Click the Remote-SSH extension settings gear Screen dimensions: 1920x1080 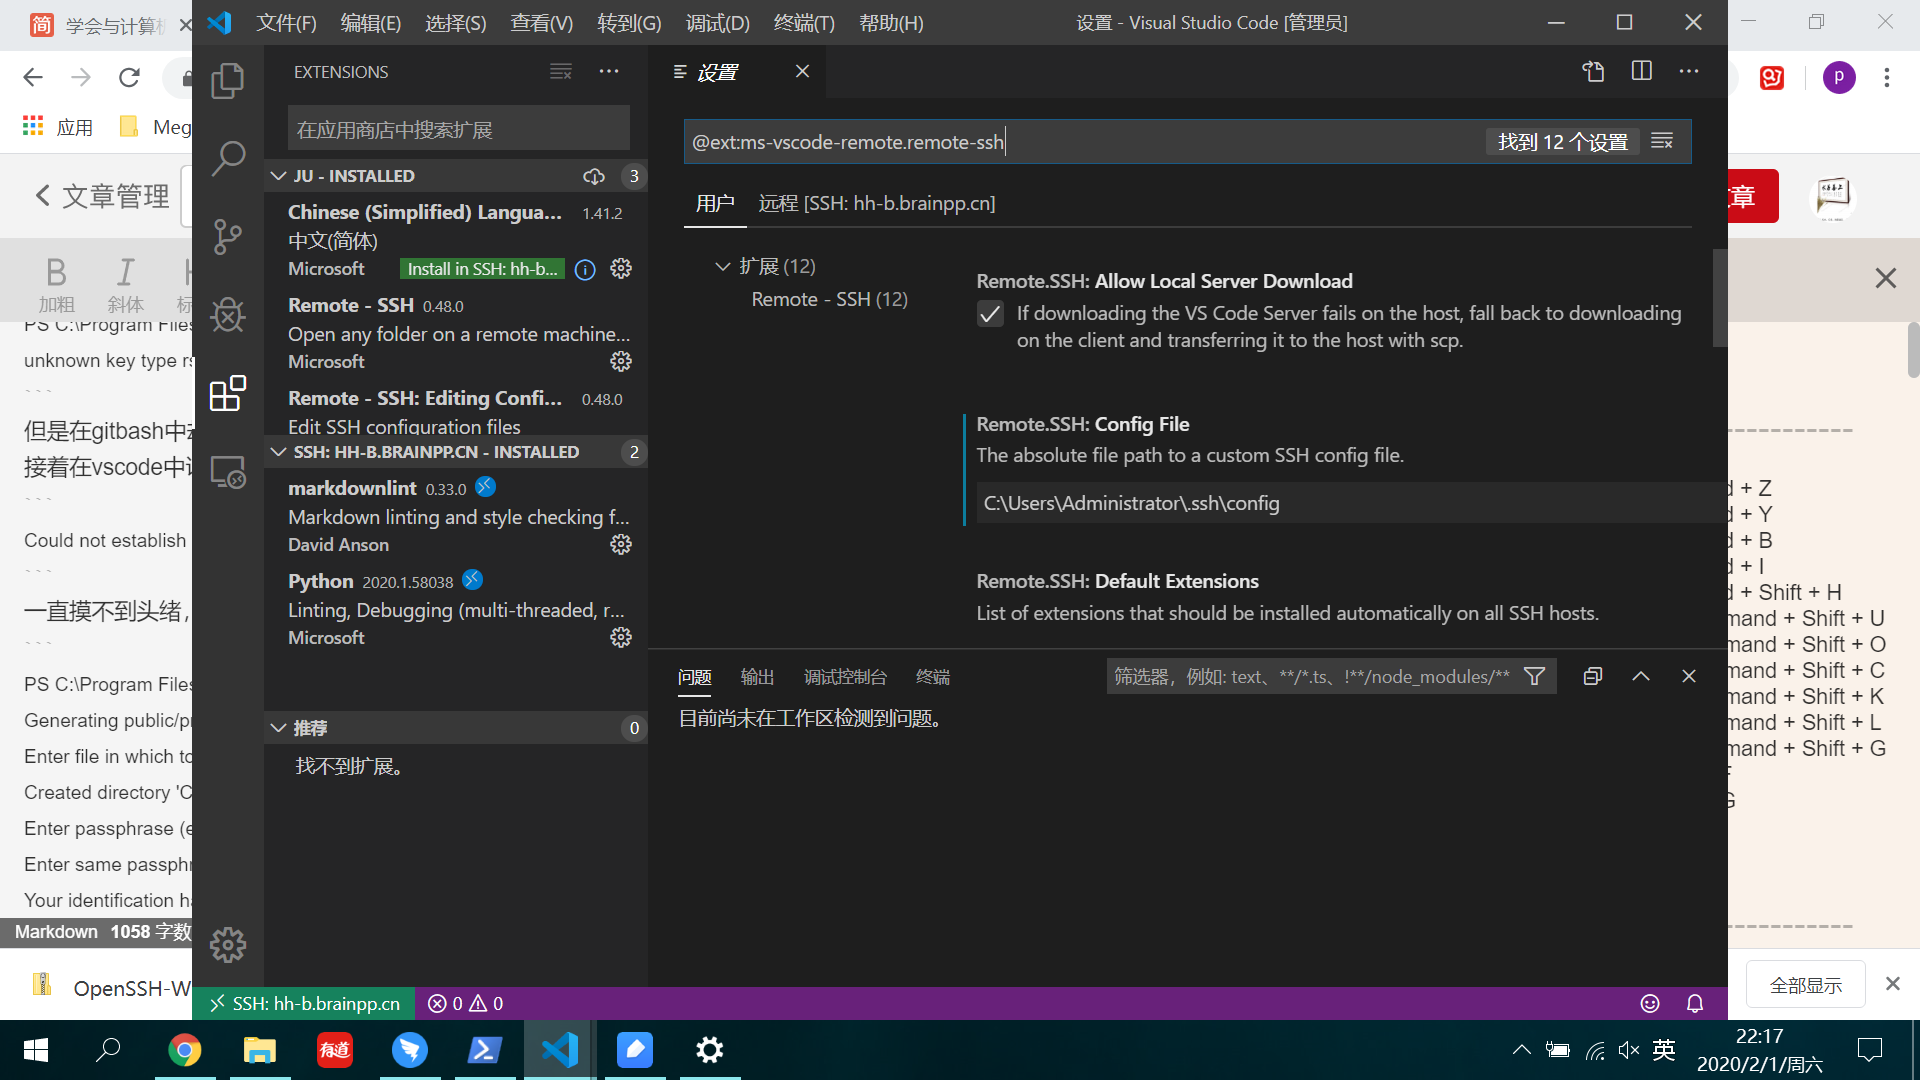click(621, 361)
